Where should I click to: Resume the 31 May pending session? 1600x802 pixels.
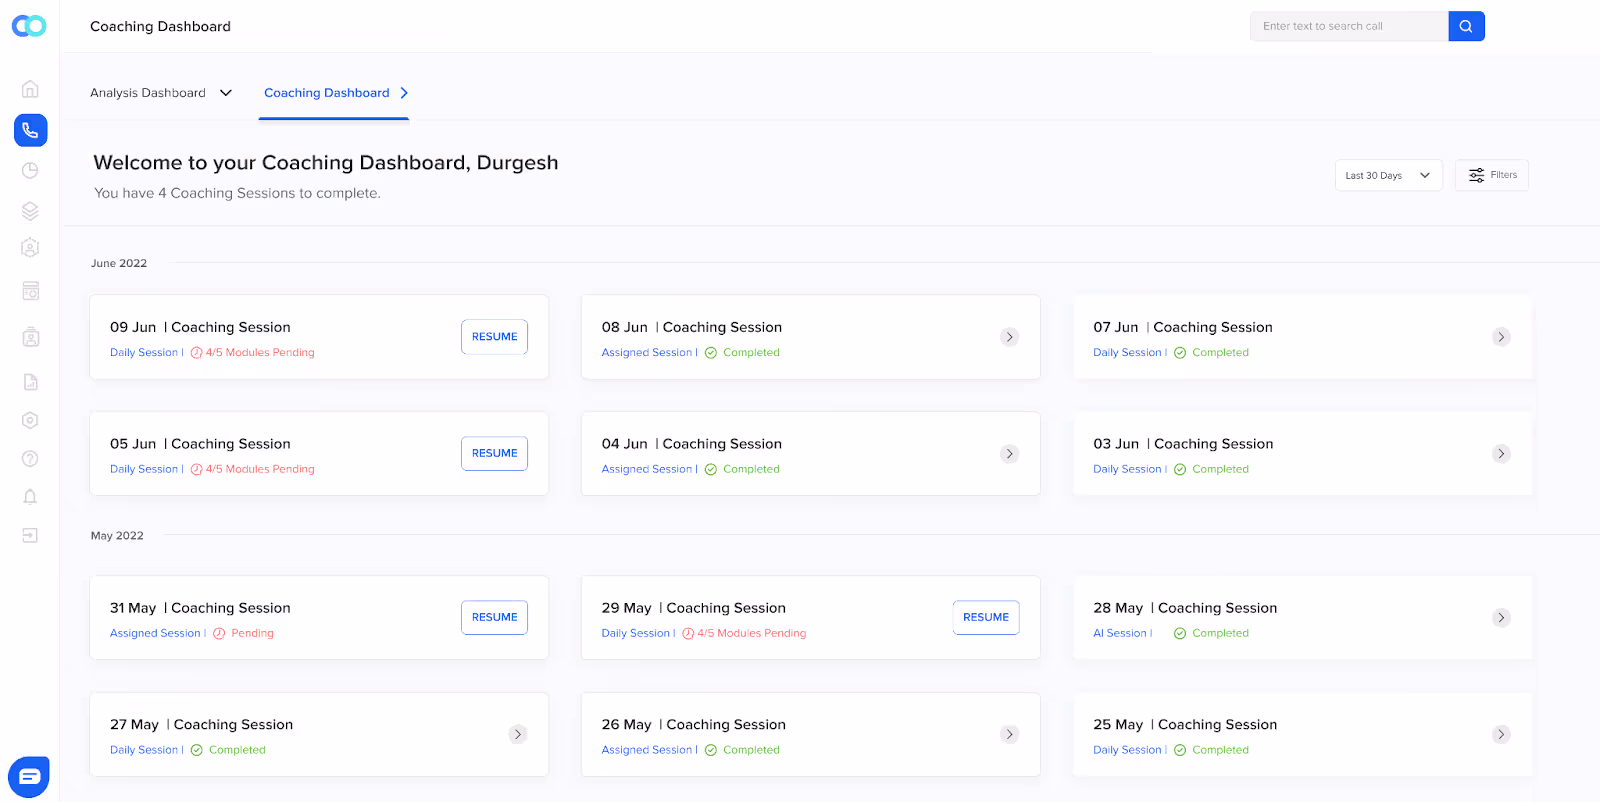click(495, 618)
